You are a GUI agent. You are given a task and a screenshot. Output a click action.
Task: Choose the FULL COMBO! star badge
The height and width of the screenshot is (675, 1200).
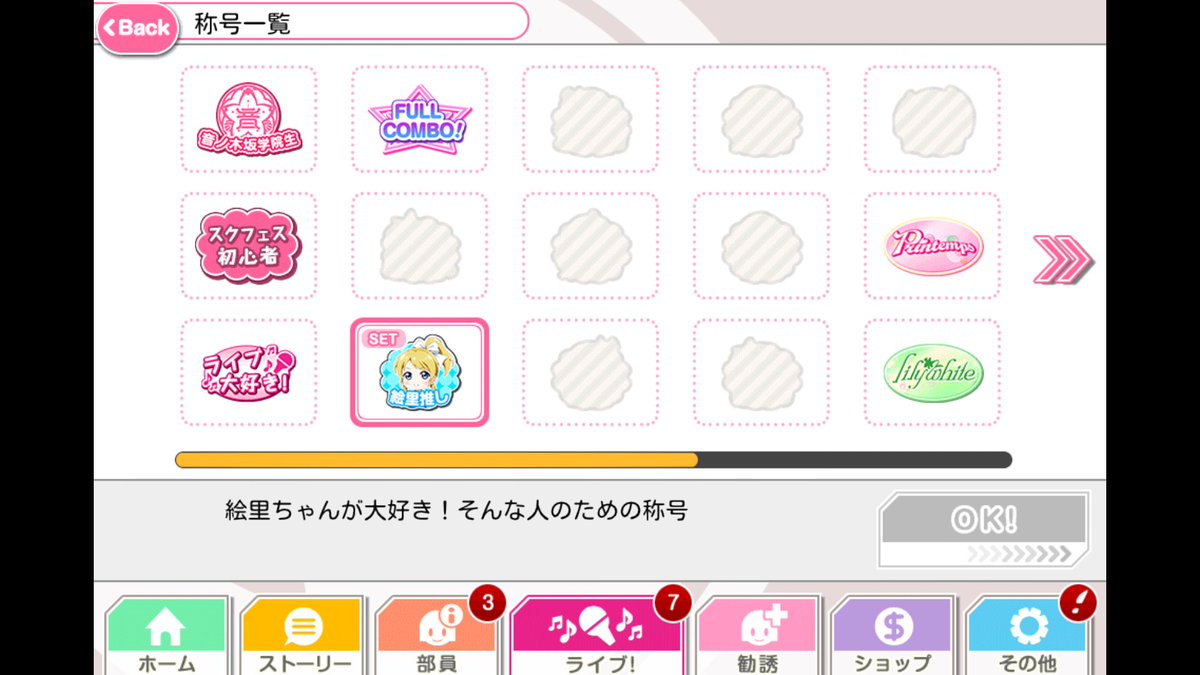pos(419,120)
